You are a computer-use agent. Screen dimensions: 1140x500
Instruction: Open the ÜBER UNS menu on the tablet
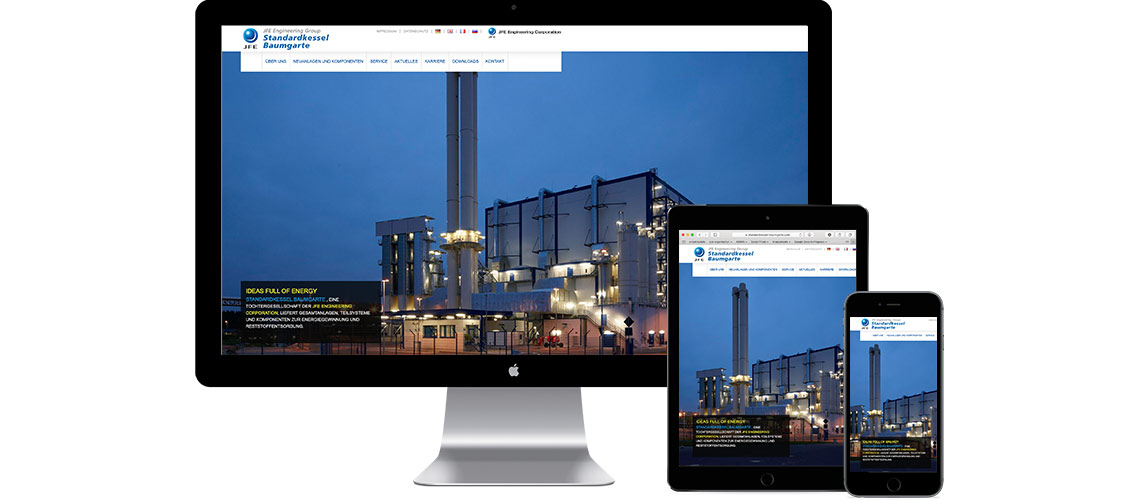pyautogui.click(x=717, y=270)
